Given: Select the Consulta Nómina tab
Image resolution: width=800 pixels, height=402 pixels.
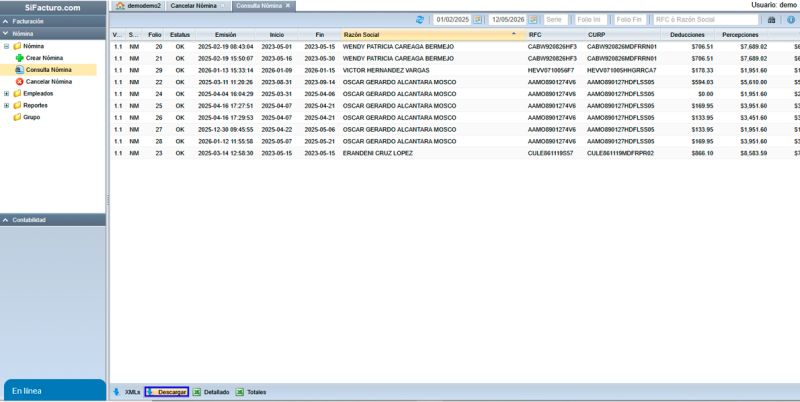Looking at the screenshot, I should (264, 6).
